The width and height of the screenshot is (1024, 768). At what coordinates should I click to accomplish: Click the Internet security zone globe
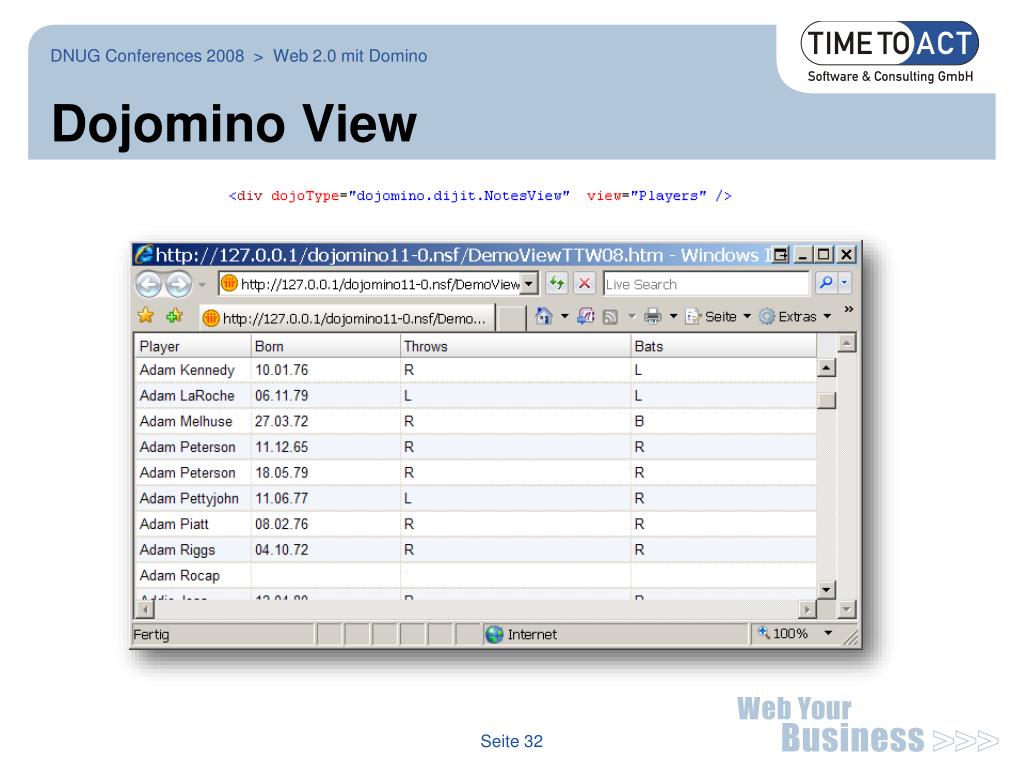494,634
